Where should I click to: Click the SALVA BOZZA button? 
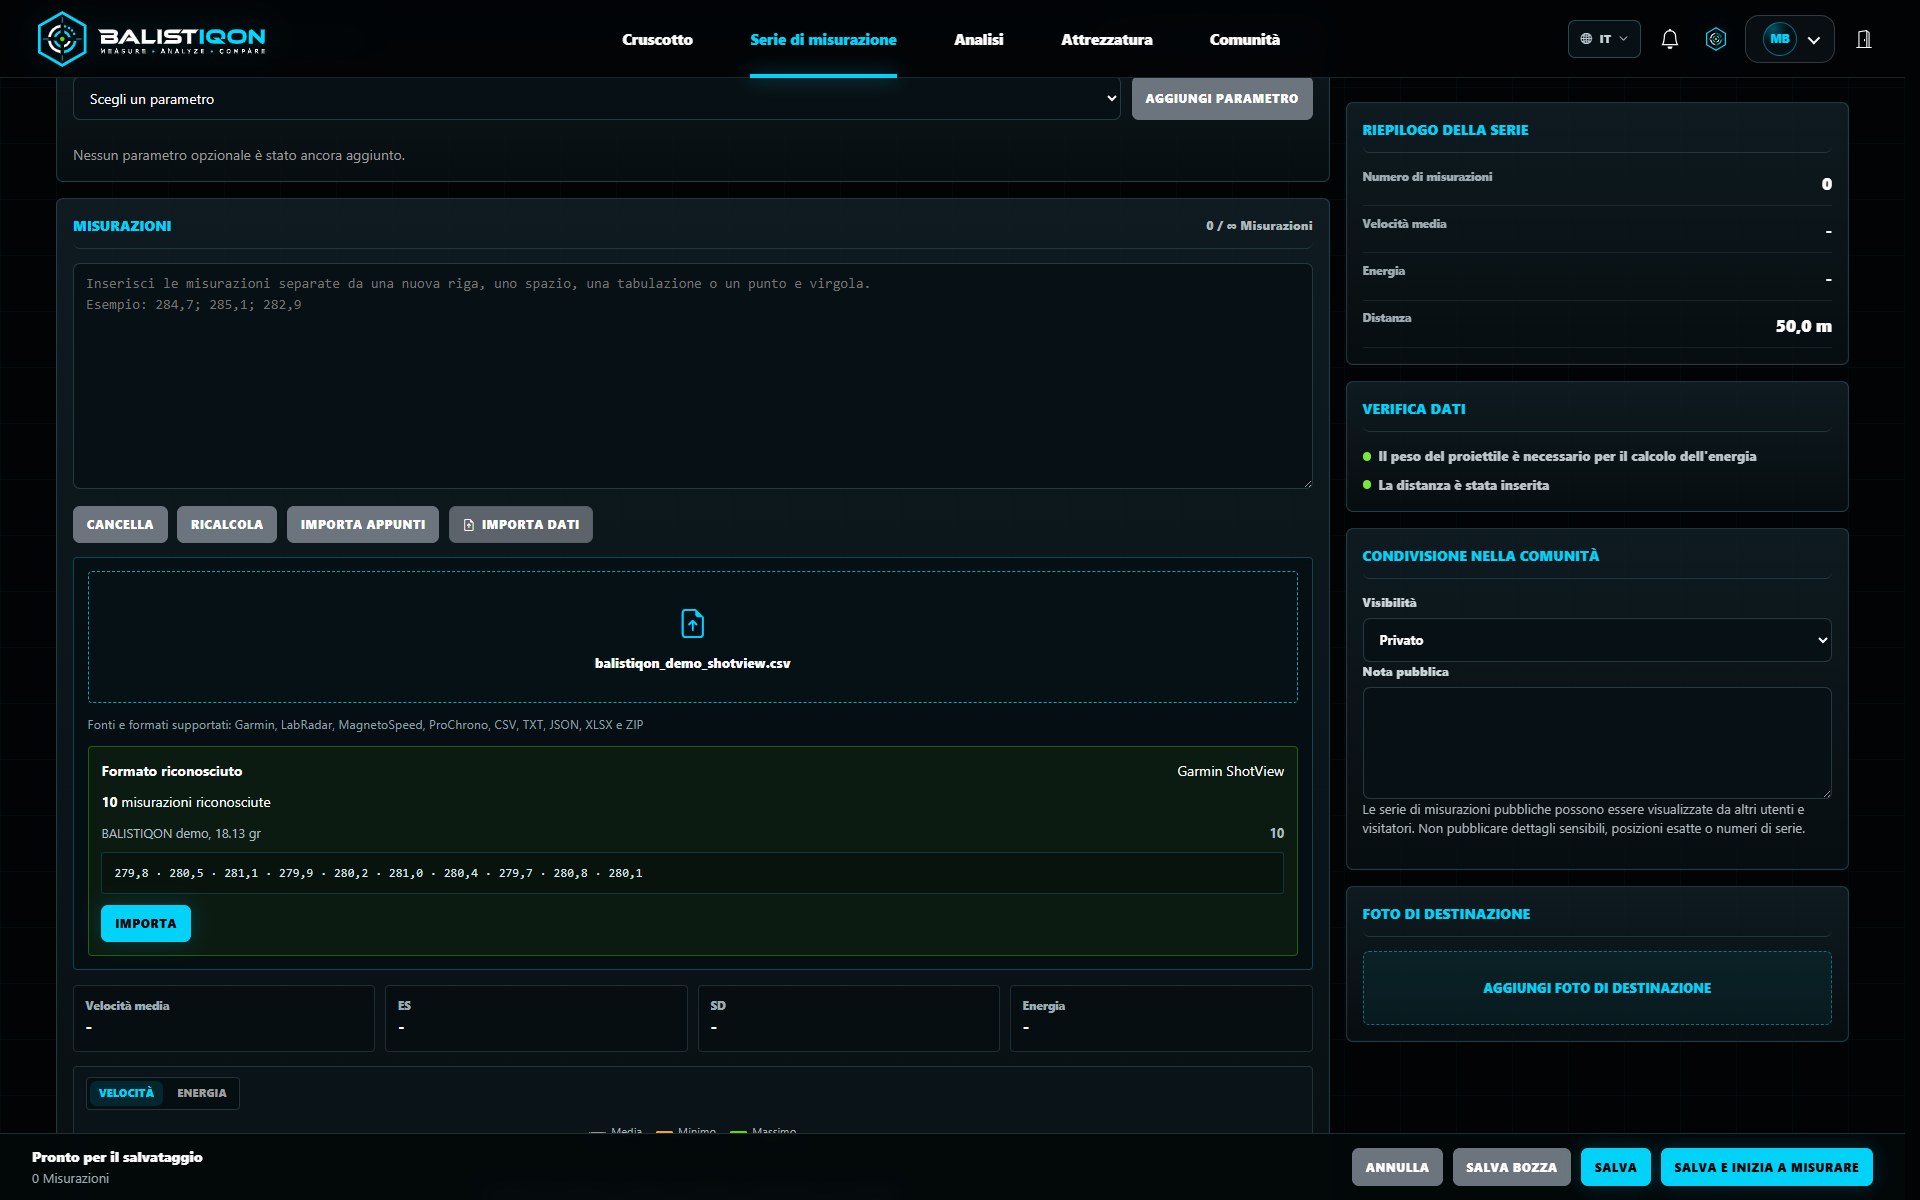pos(1511,1167)
